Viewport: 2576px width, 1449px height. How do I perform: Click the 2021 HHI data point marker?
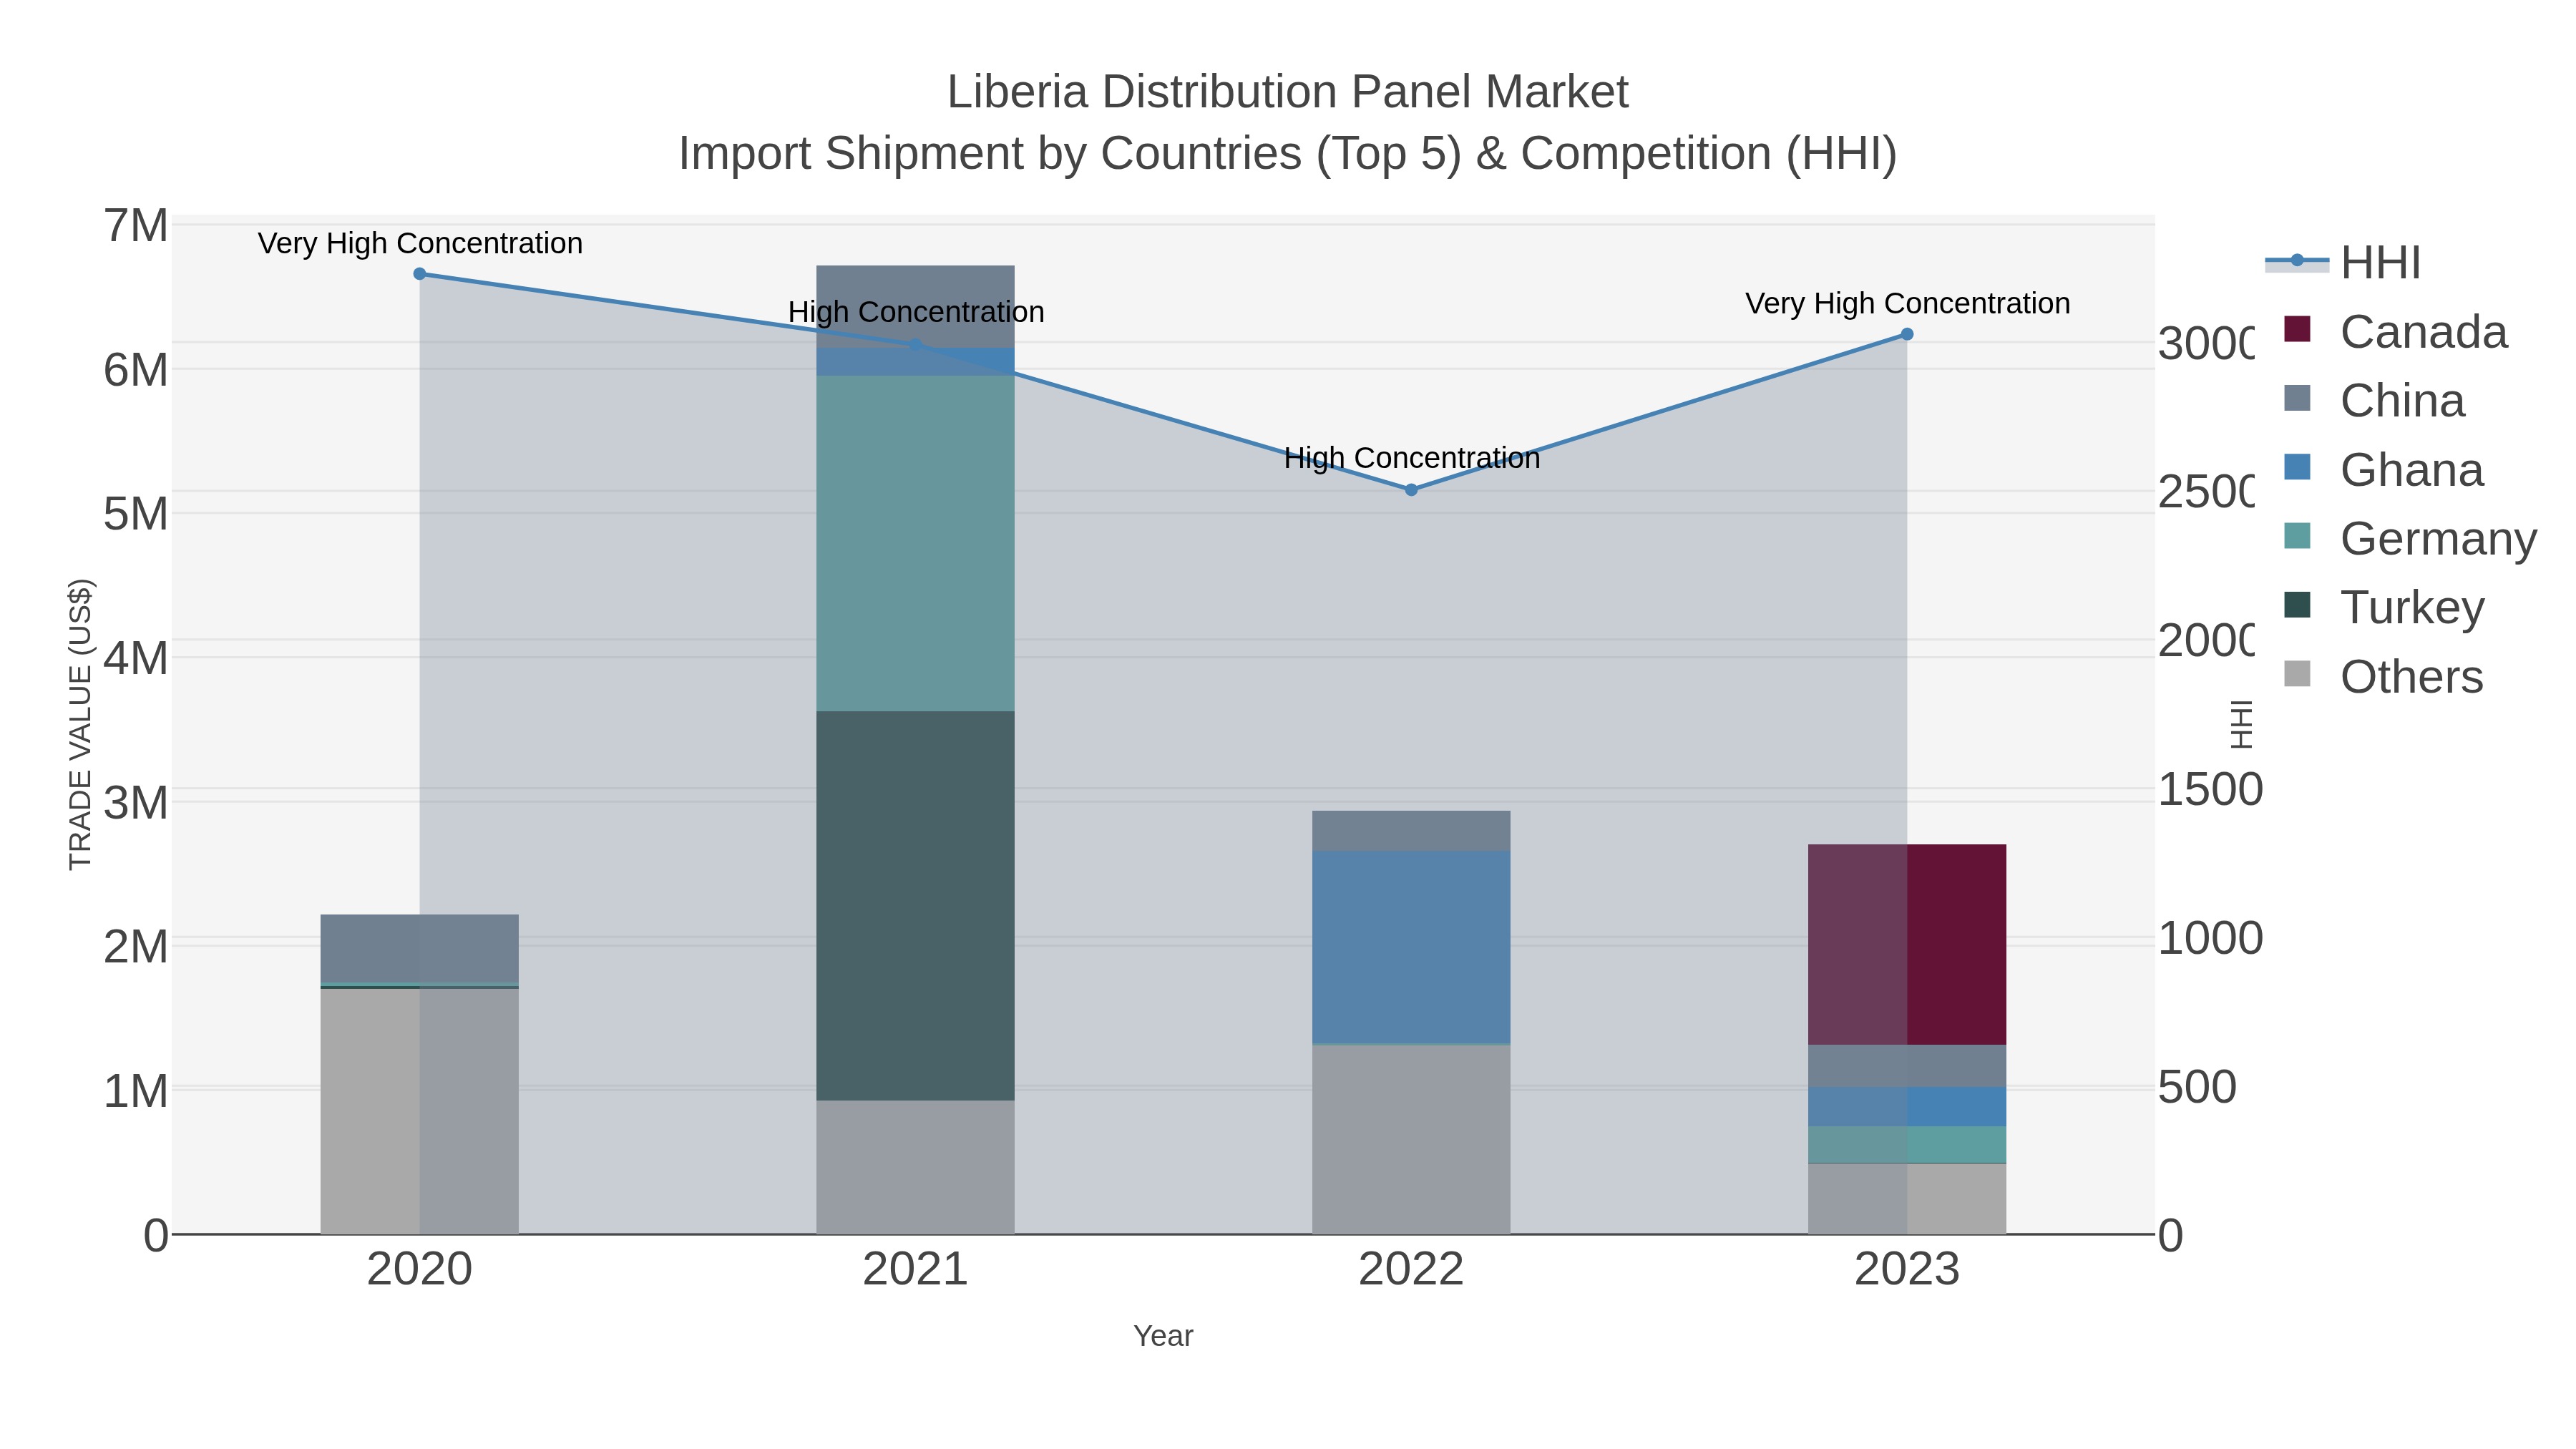click(x=915, y=345)
